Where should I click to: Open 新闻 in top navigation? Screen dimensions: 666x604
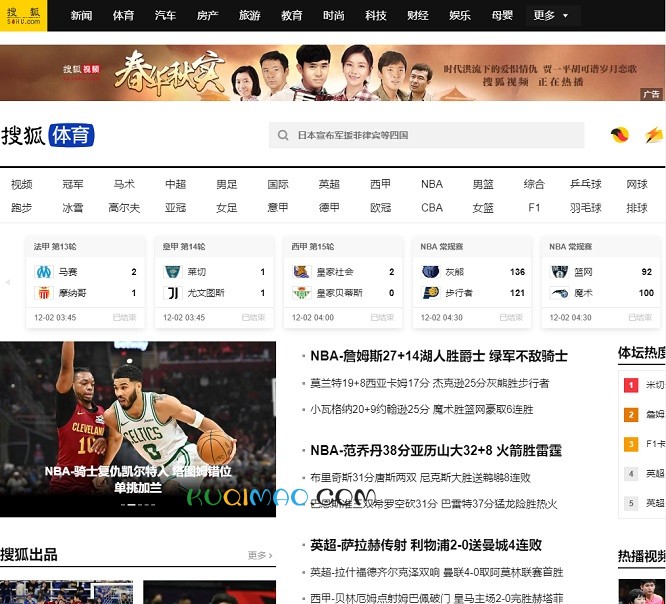(82, 16)
